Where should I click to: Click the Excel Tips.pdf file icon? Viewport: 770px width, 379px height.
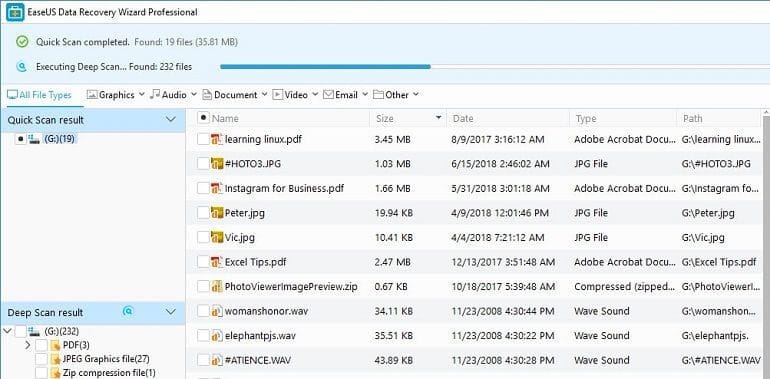point(217,262)
